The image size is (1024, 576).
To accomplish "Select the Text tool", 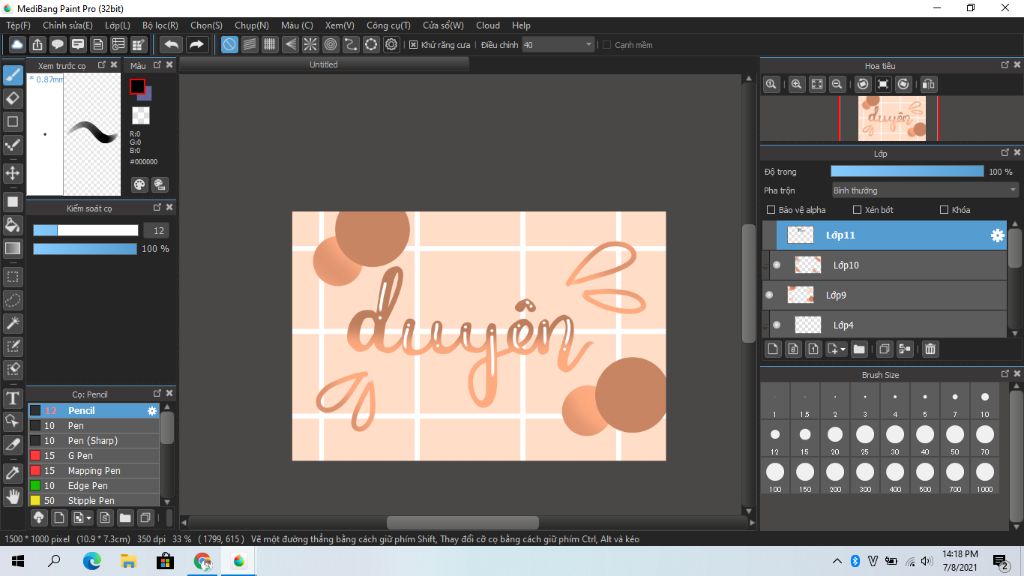I will (x=12, y=398).
